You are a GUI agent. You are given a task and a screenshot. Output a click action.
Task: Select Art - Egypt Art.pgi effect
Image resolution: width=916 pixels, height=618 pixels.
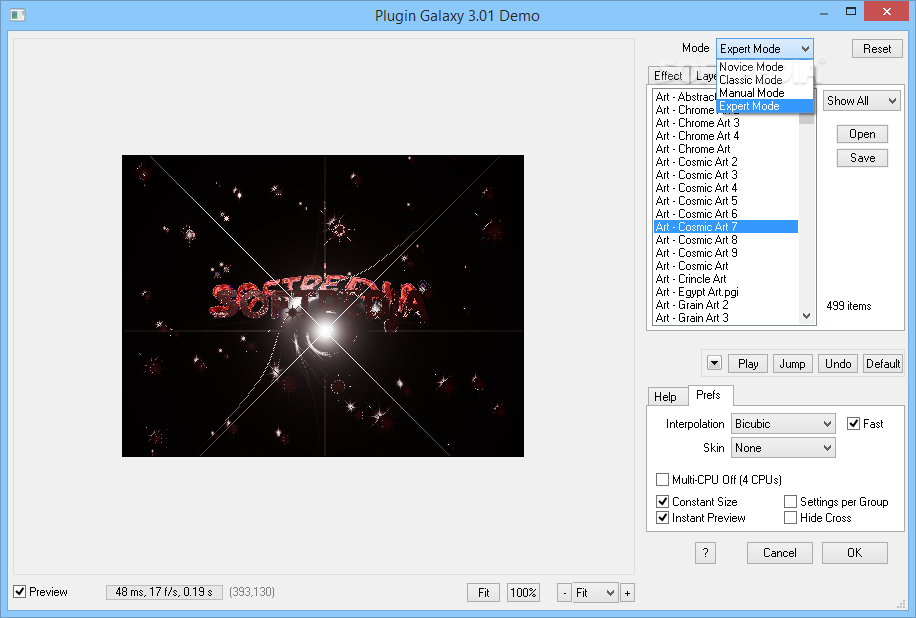[x=726, y=291]
